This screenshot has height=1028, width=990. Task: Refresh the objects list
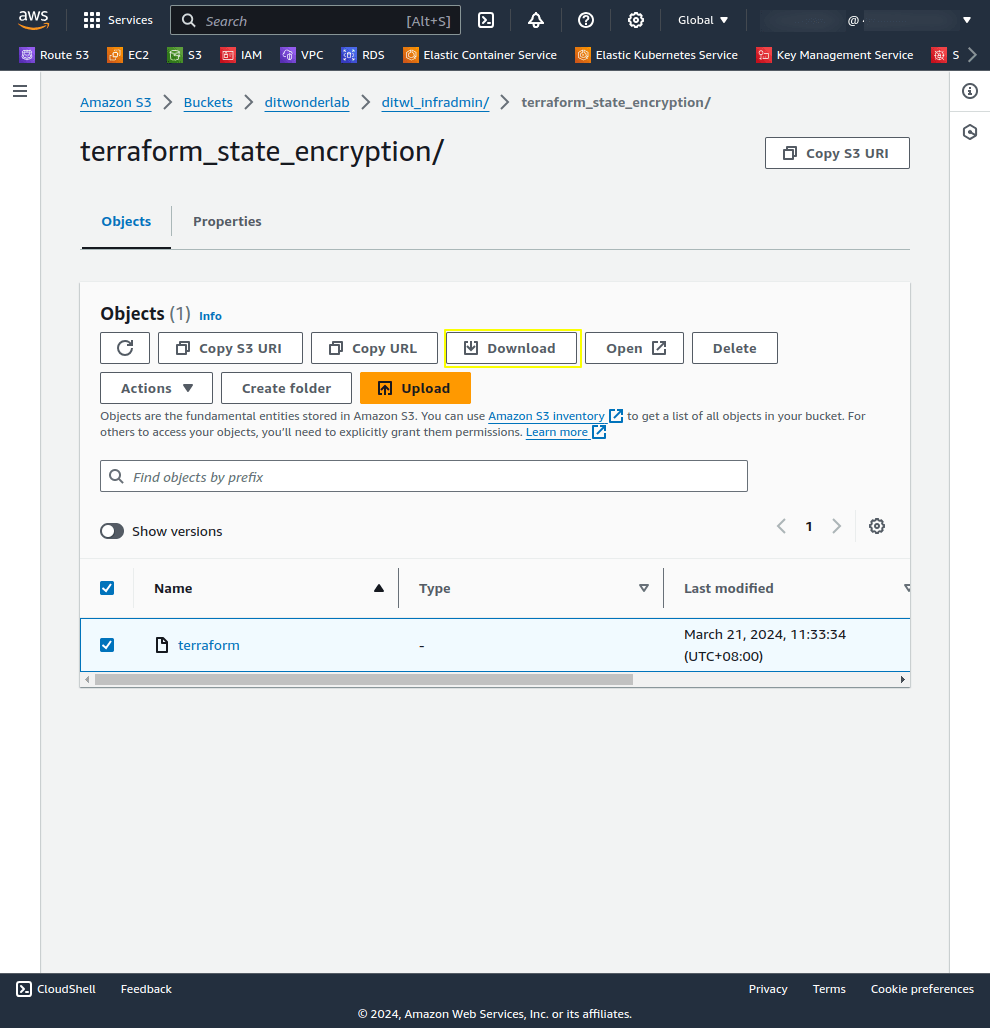click(124, 347)
